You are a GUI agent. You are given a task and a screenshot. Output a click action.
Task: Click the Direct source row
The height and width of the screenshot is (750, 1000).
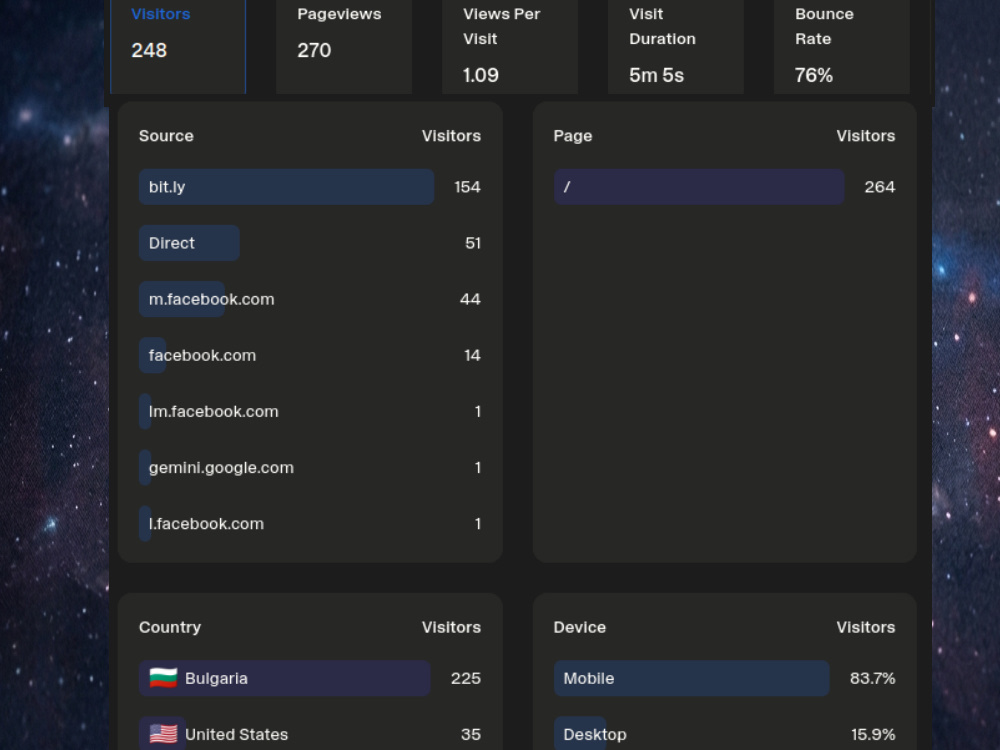click(310, 243)
